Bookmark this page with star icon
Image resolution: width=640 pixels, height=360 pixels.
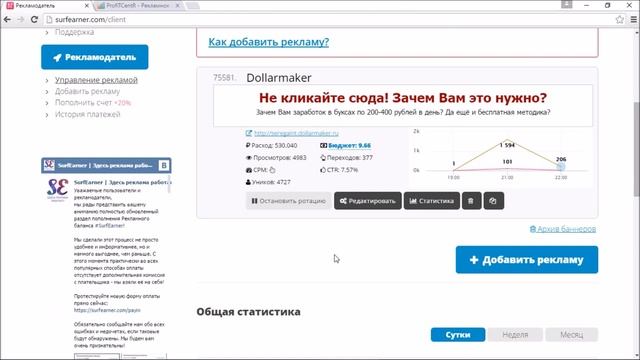[x=619, y=19]
